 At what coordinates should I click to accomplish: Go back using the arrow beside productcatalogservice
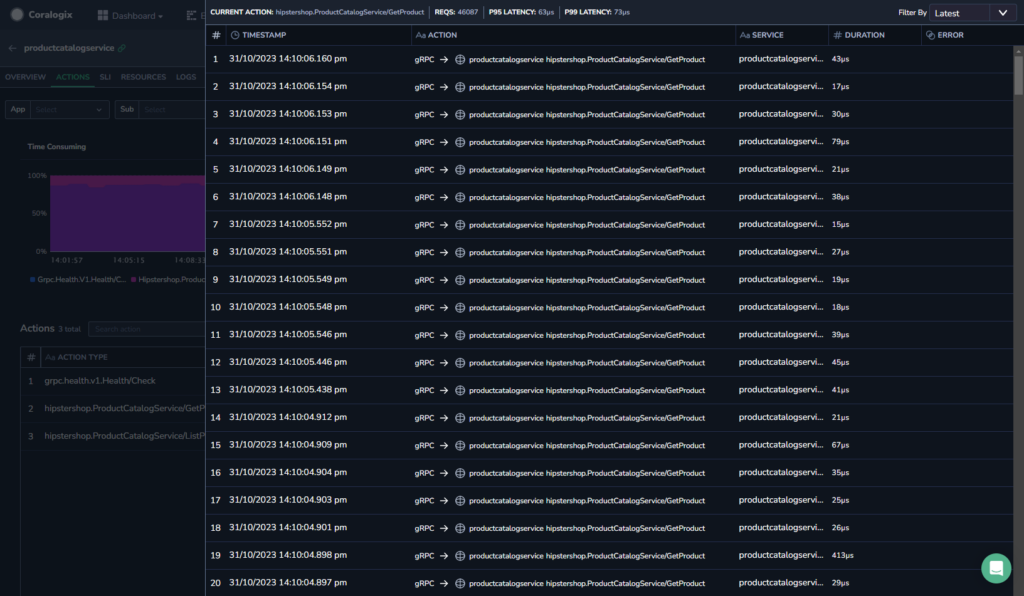click(12, 48)
